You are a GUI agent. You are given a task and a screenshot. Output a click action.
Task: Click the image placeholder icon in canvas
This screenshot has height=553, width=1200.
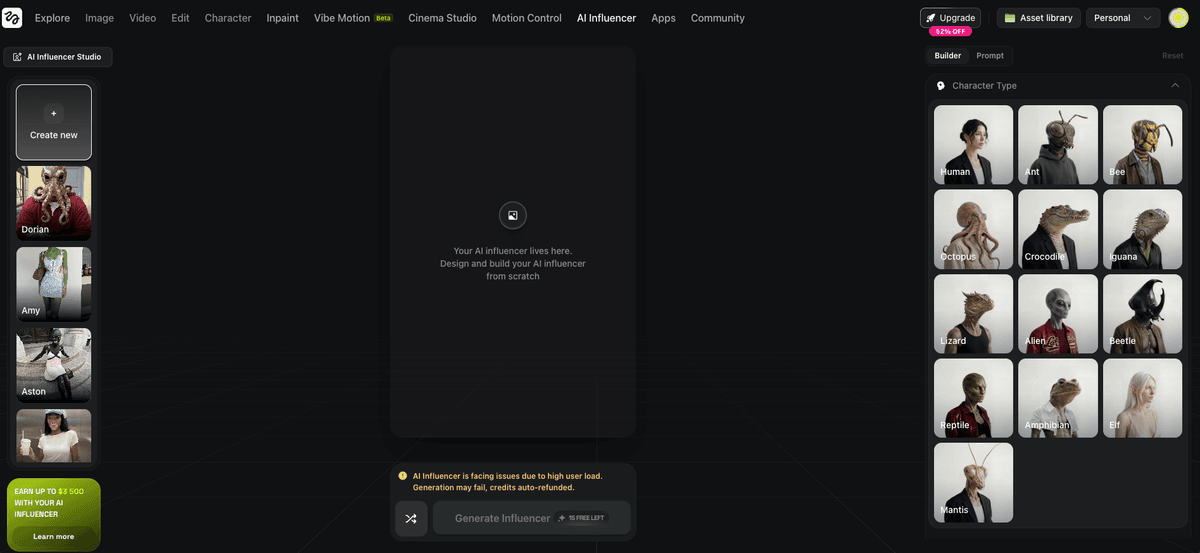512,215
